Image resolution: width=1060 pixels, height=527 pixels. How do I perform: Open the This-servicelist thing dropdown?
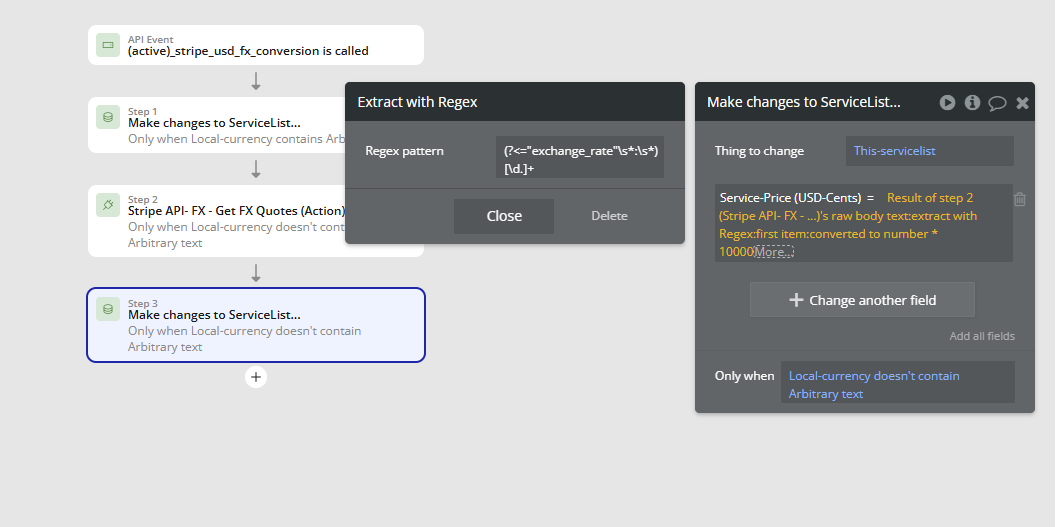tap(930, 151)
